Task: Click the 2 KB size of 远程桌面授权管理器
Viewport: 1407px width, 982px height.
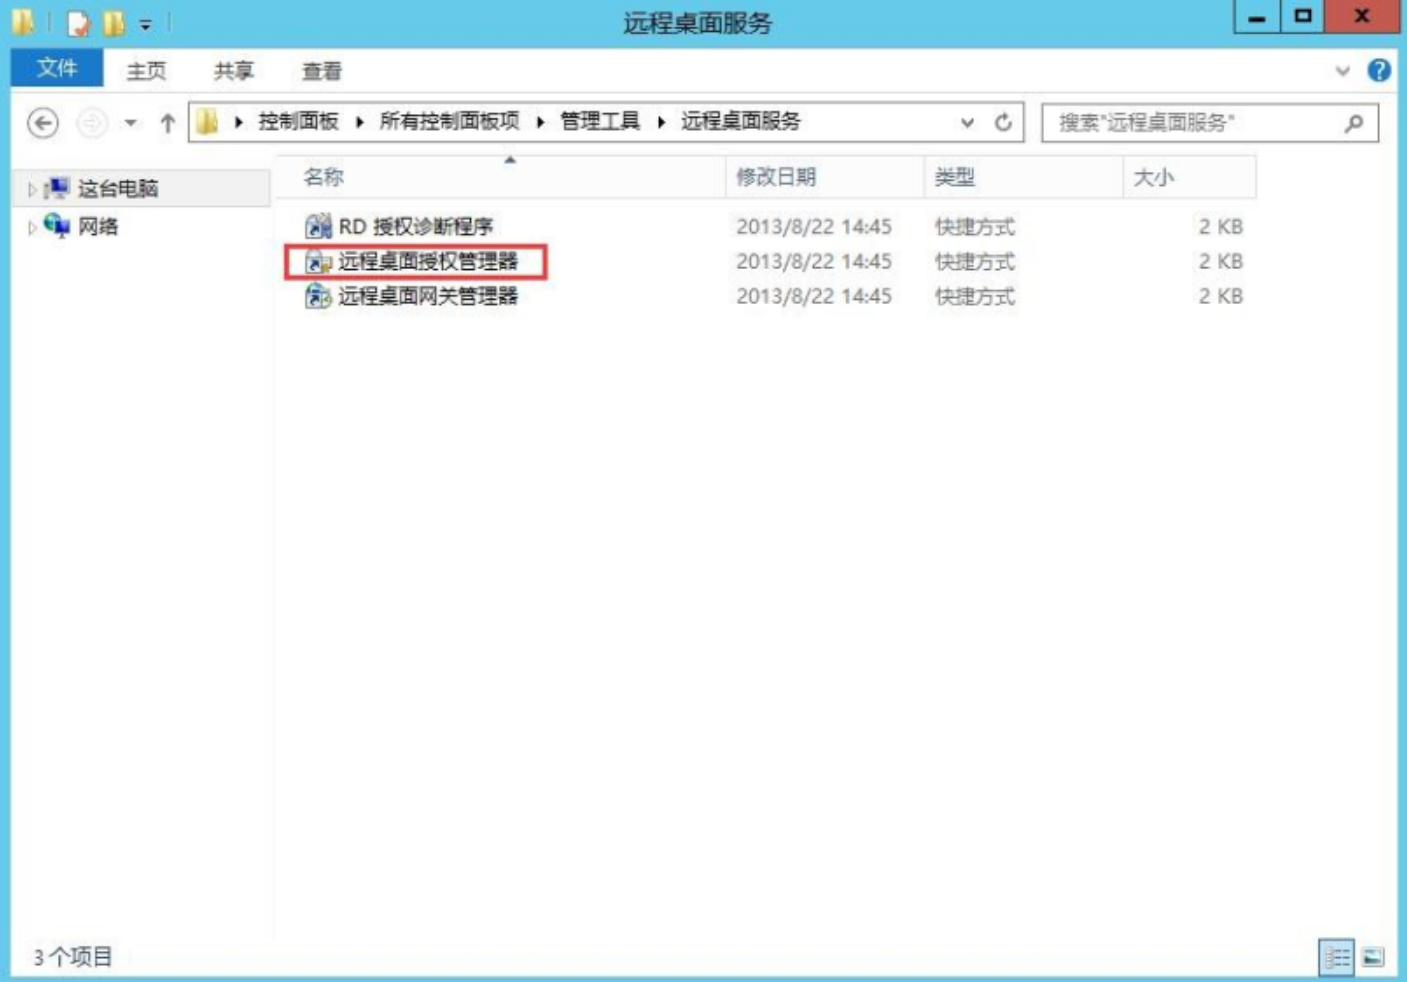Action: [1221, 261]
